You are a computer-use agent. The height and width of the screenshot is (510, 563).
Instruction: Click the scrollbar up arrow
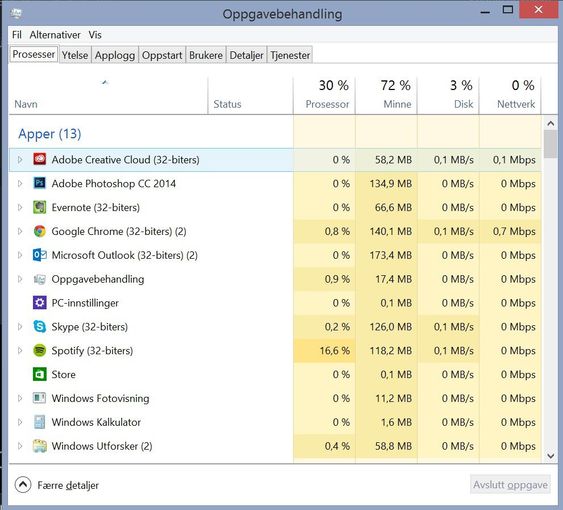551,123
